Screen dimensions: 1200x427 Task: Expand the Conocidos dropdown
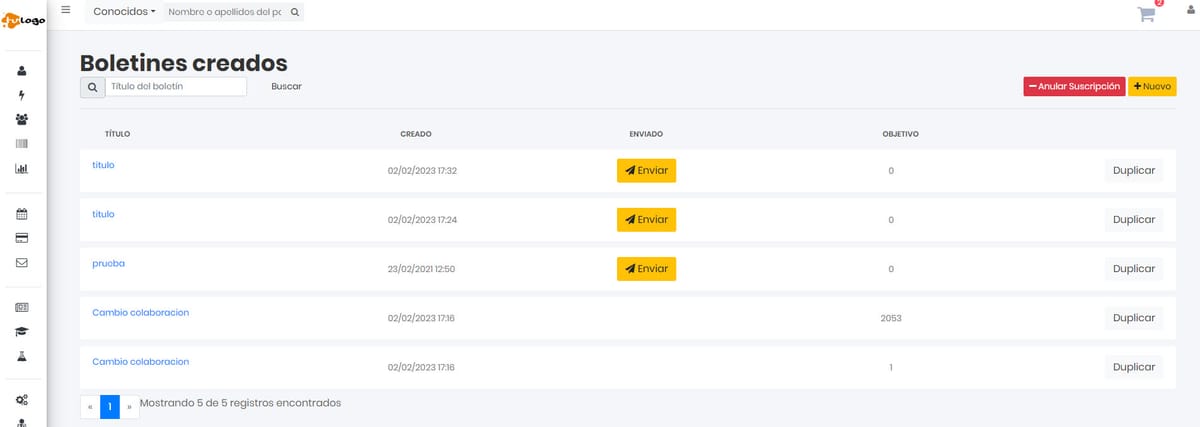point(124,12)
